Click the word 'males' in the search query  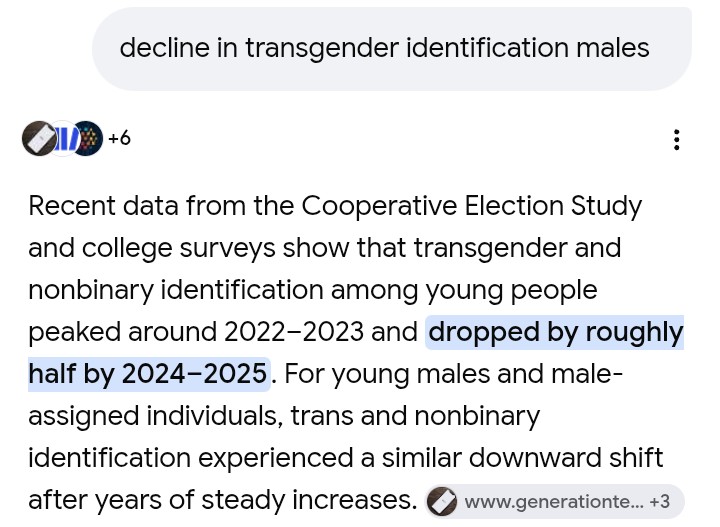[613, 48]
